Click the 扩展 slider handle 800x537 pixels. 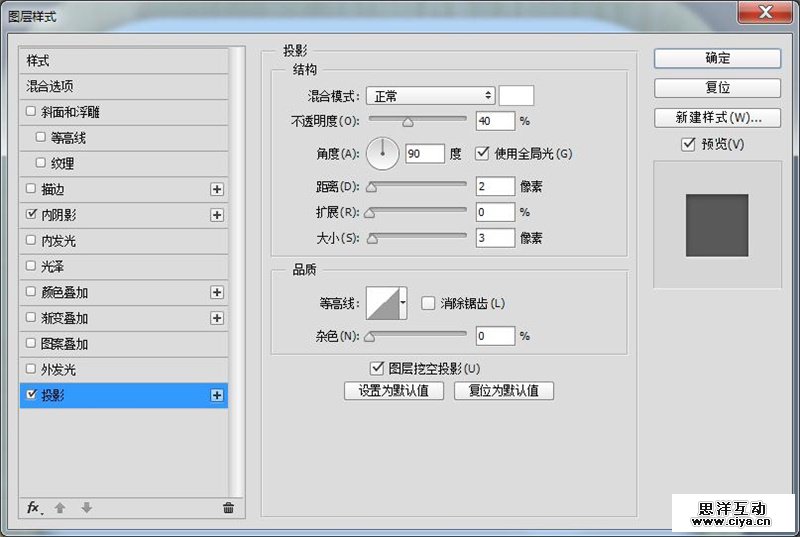[370, 214]
